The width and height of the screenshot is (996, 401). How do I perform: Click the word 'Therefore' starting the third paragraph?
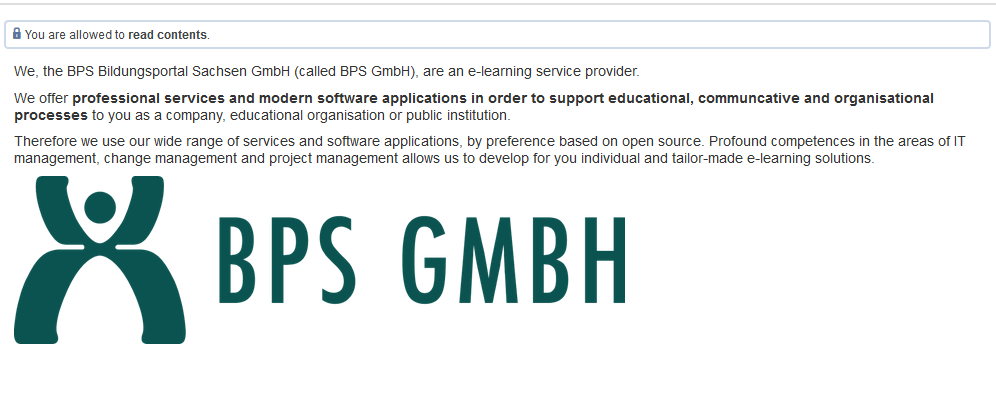pyautogui.click(x=47, y=142)
